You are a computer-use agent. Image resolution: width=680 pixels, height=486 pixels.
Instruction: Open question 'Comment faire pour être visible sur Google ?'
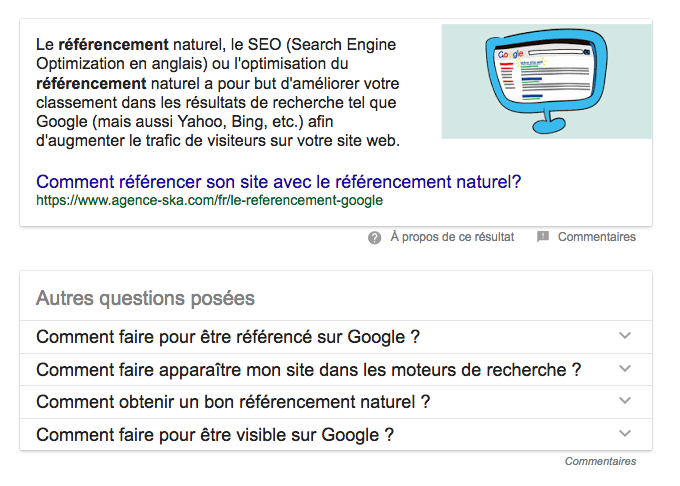tap(215, 435)
